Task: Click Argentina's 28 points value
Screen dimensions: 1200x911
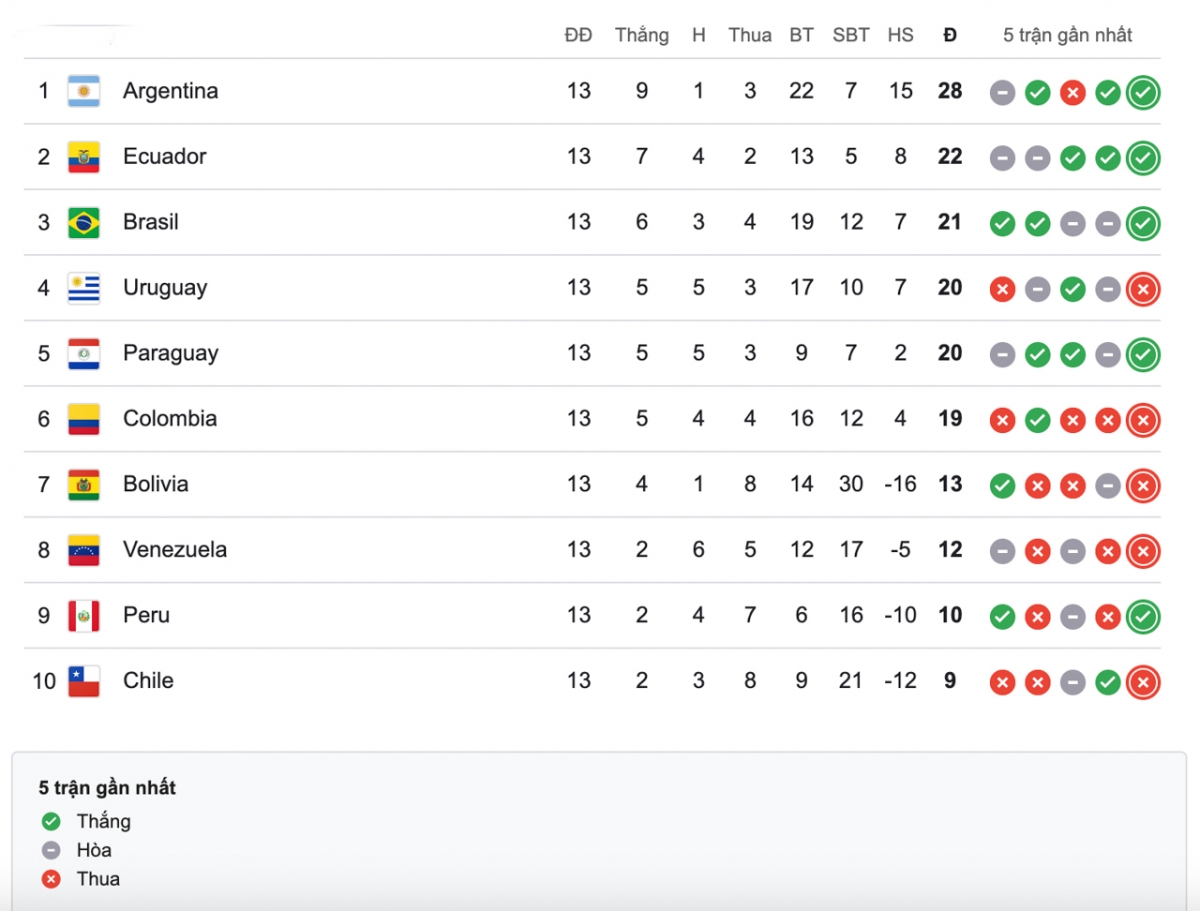Action: (x=950, y=91)
